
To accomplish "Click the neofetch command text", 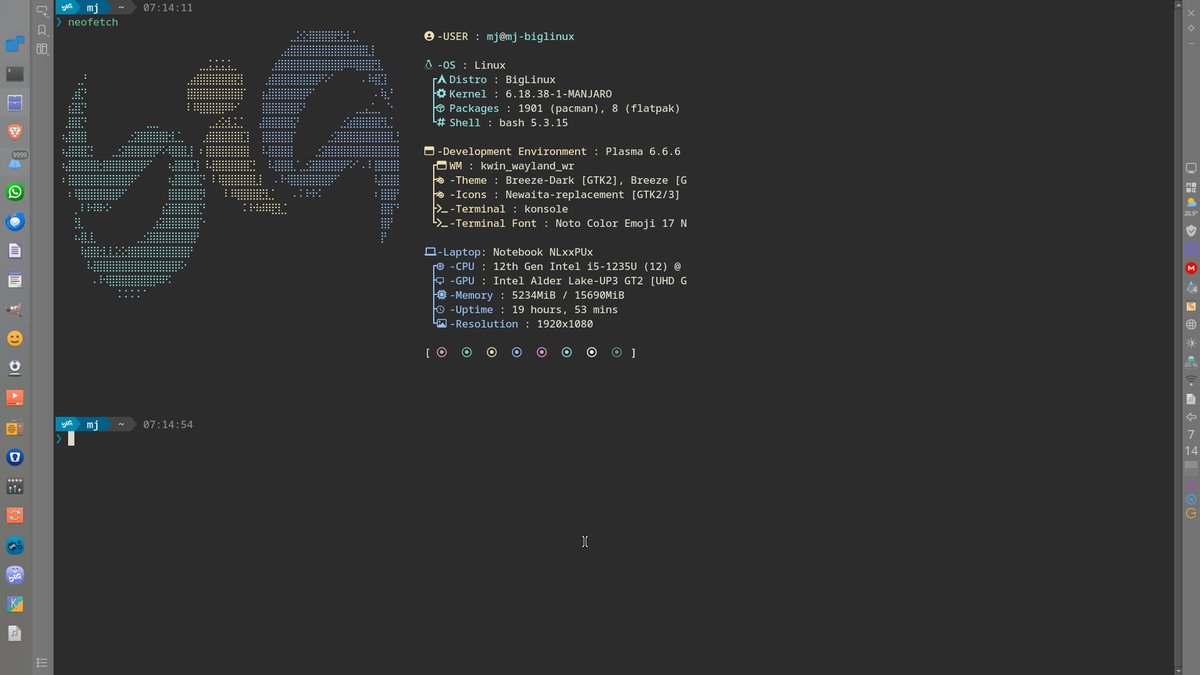I will click(x=93, y=22).
